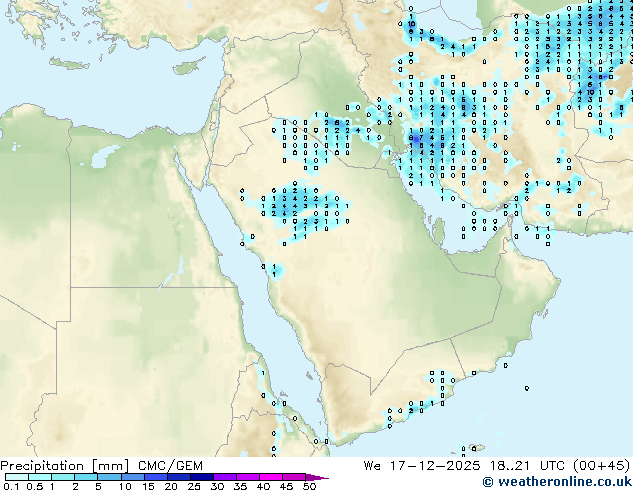The height and width of the screenshot is (490, 634).
Task: Click the 1–2 mm legend color box
Action: pyautogui.click(x=63, y=477)
